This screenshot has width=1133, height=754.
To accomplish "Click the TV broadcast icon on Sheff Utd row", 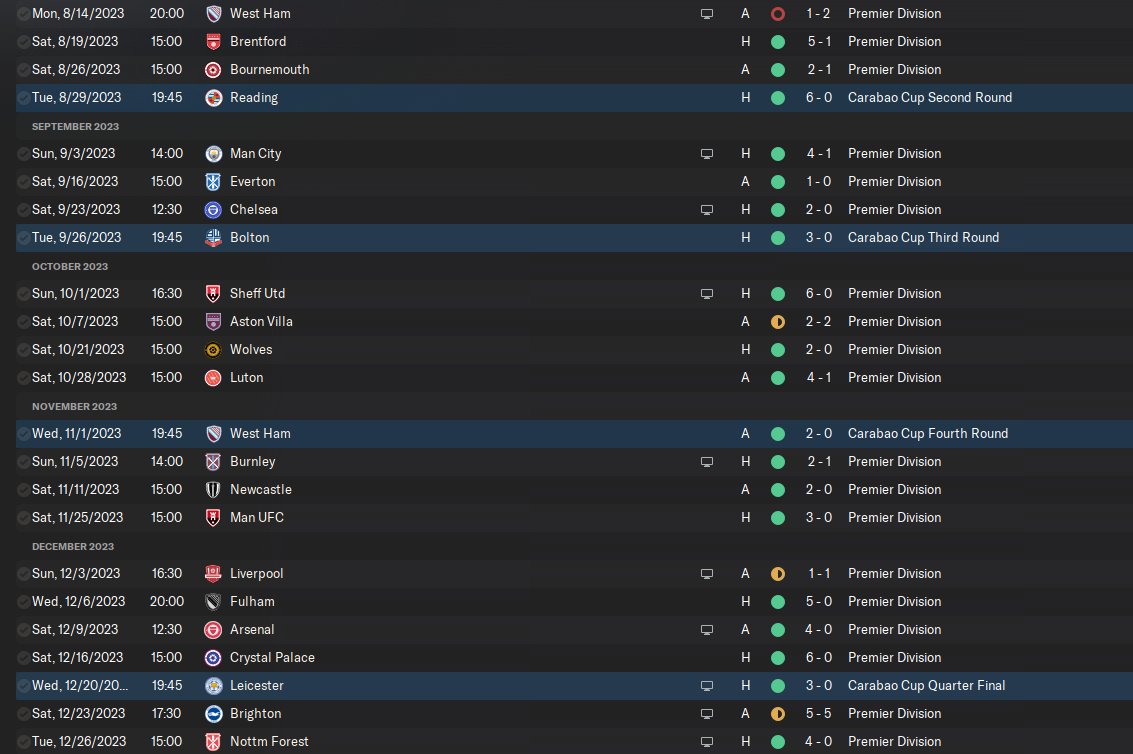I will 707,294.
